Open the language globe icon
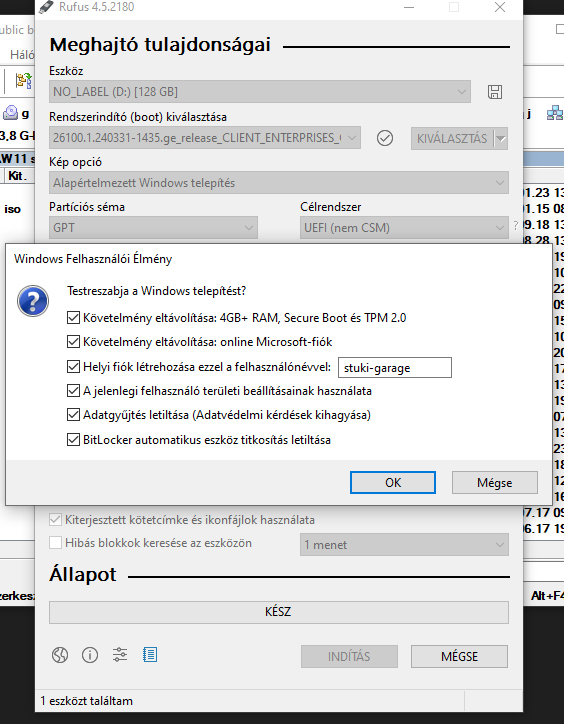The height and width of the screenshot is (724, 564). [60, 655]
